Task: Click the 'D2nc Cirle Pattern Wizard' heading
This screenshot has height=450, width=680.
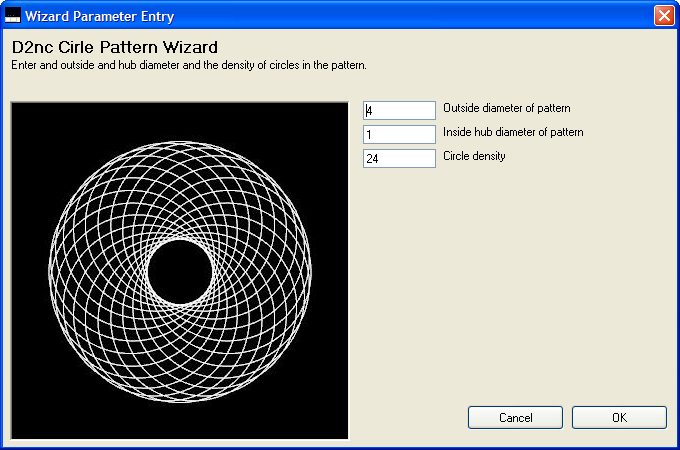Action: pyautogui.click(x=114, y=47)
